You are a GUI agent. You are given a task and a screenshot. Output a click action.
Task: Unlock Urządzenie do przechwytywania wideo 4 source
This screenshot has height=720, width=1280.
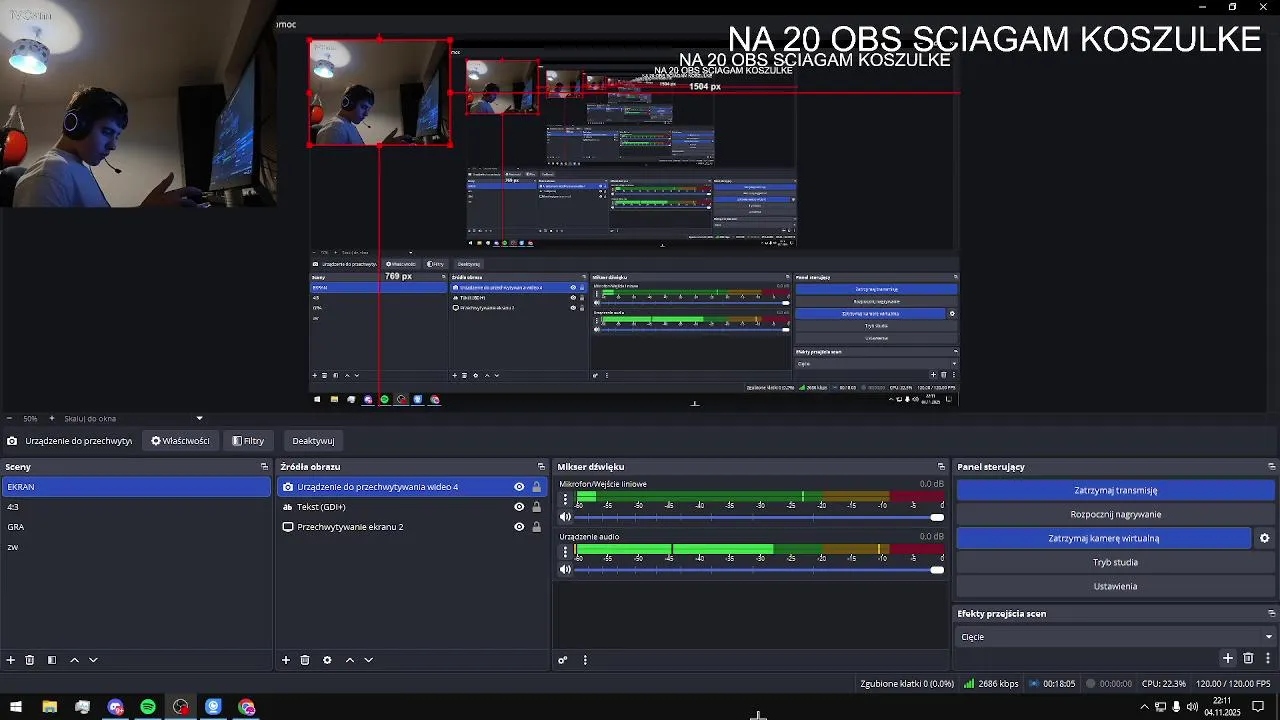[x=536, y=487]
